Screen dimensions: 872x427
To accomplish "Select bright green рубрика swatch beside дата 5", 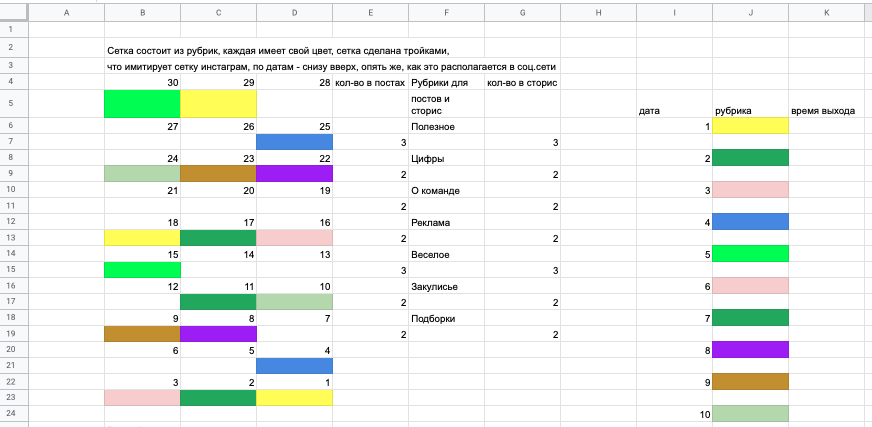I will pos(751,254).
